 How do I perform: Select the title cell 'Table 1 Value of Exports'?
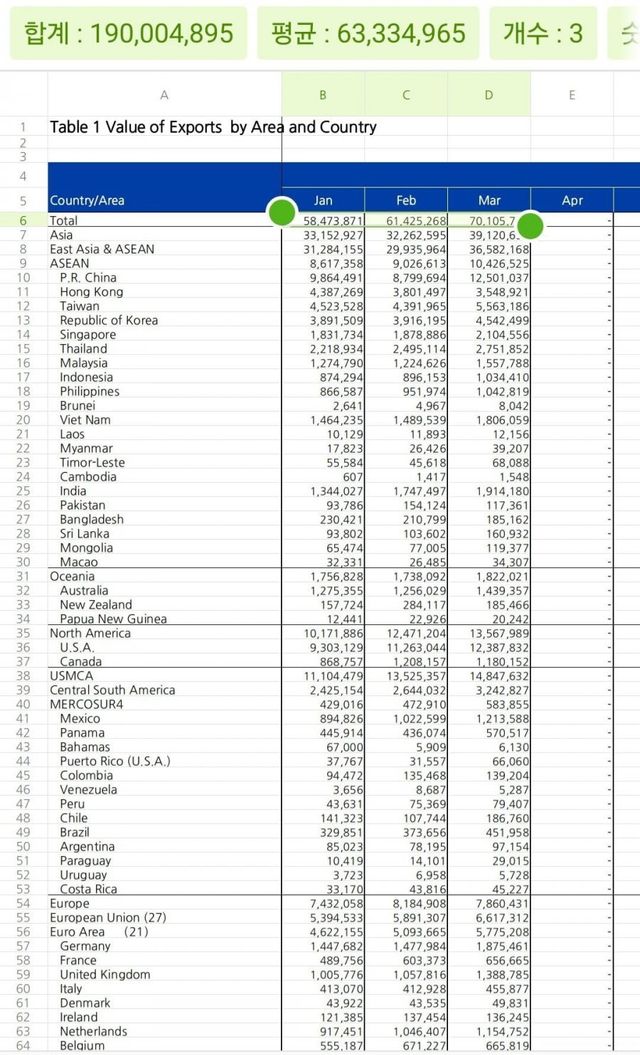point(165,126)
